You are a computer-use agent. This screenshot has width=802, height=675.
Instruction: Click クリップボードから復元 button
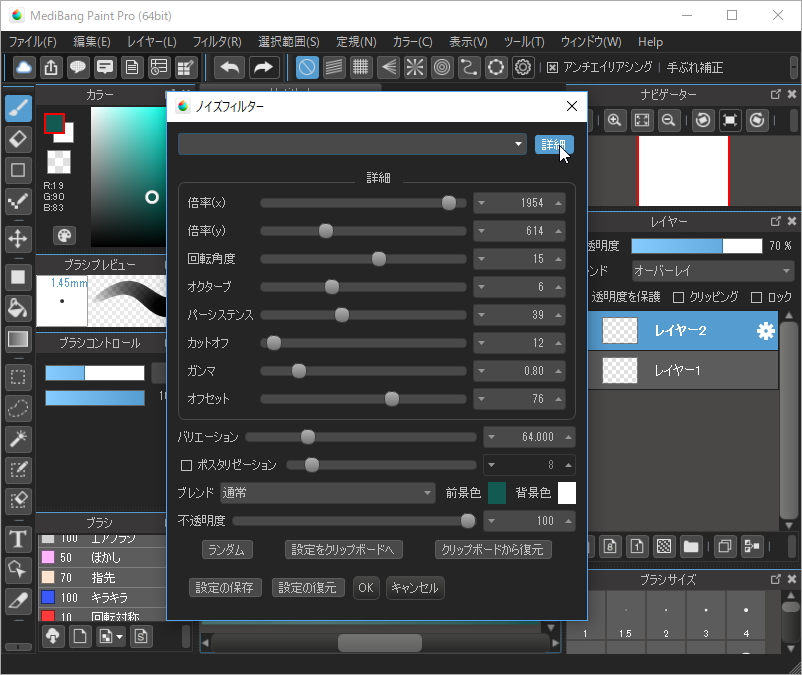tap(493, 550)
